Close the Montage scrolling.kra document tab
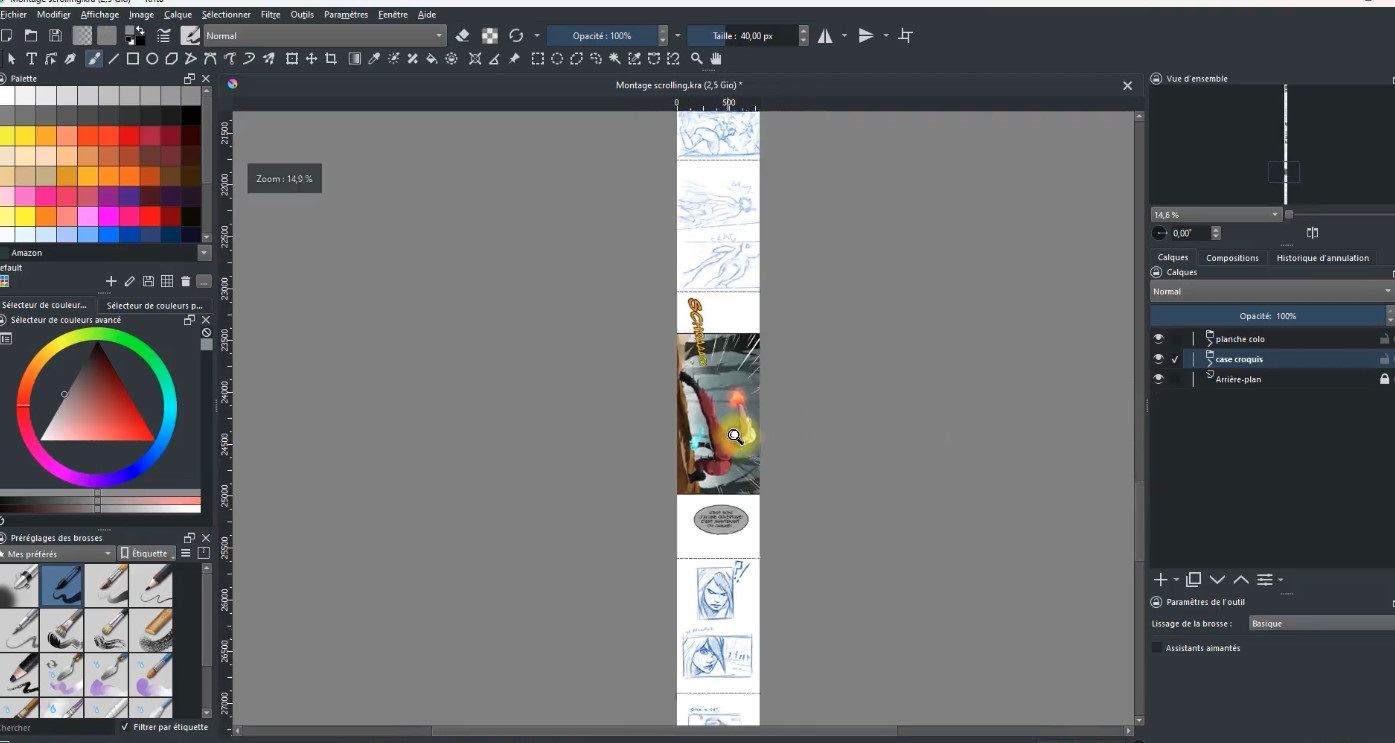 click(1128, 86)
